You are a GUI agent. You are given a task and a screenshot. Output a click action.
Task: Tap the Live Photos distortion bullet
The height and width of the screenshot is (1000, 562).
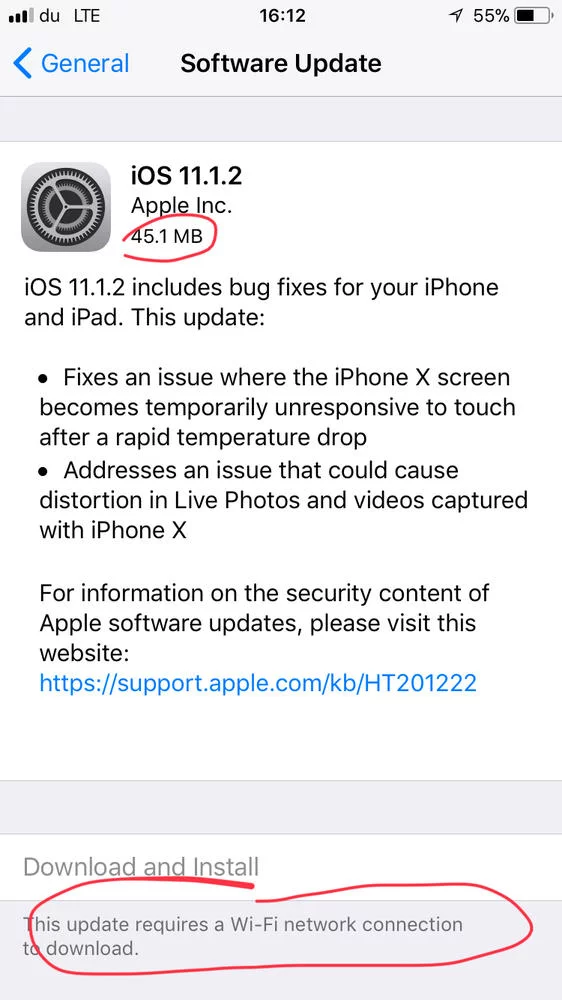point(283,500)
